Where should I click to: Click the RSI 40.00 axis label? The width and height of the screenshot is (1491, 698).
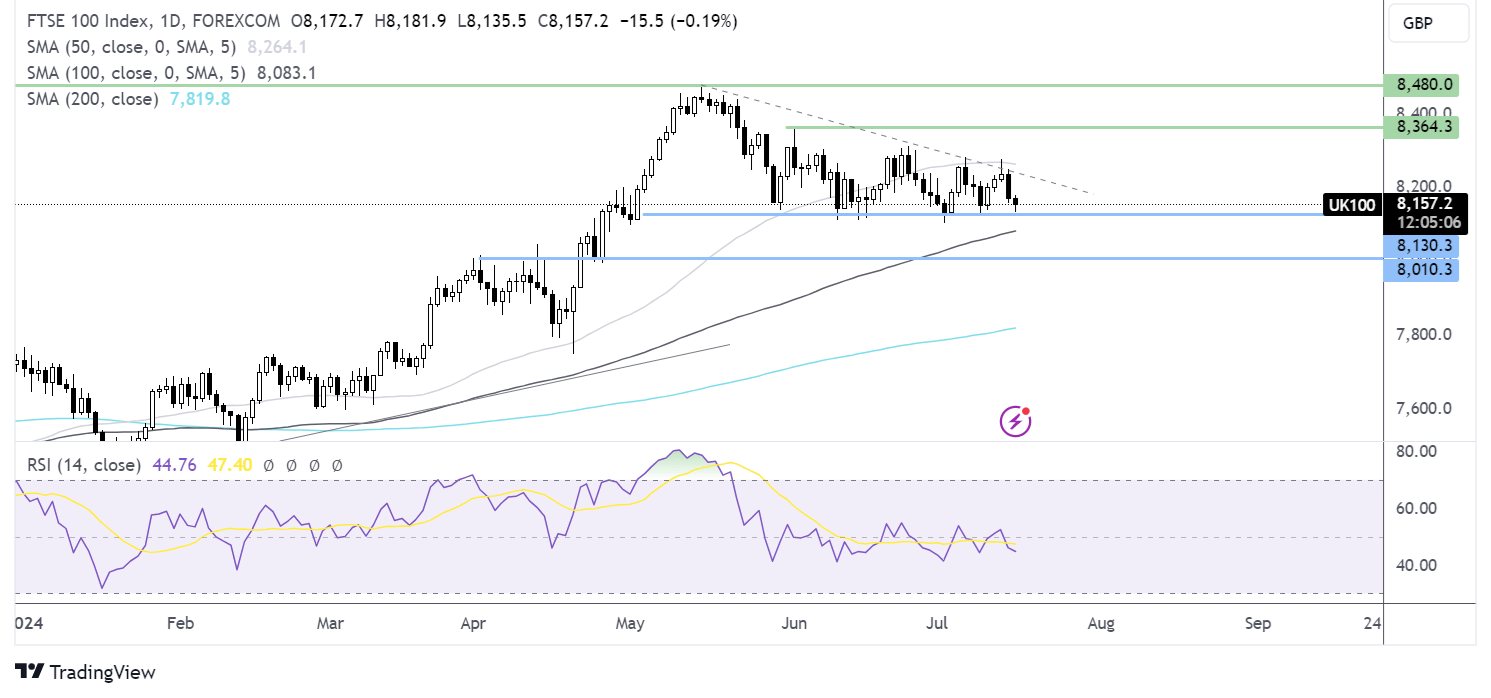tap(1415, 565)
